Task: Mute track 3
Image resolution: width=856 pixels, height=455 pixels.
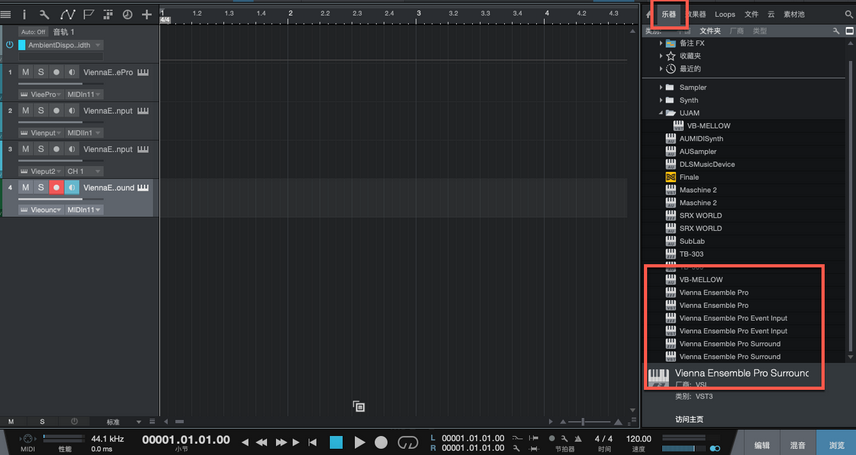Action: (x=25, y=149)
